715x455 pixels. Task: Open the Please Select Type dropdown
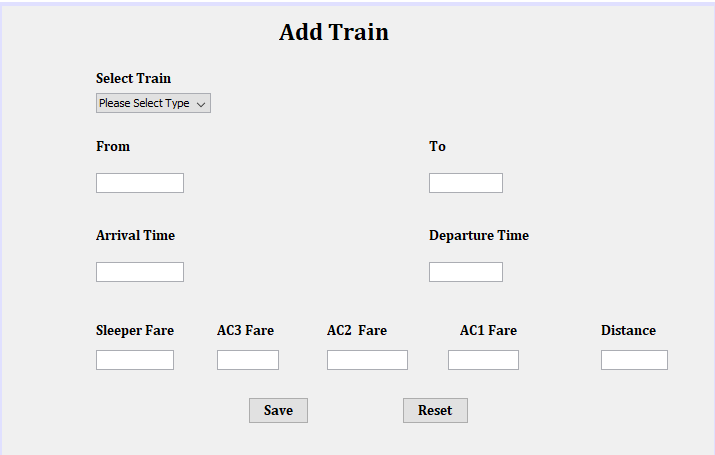pyautogui.click(x=153, y=103)
